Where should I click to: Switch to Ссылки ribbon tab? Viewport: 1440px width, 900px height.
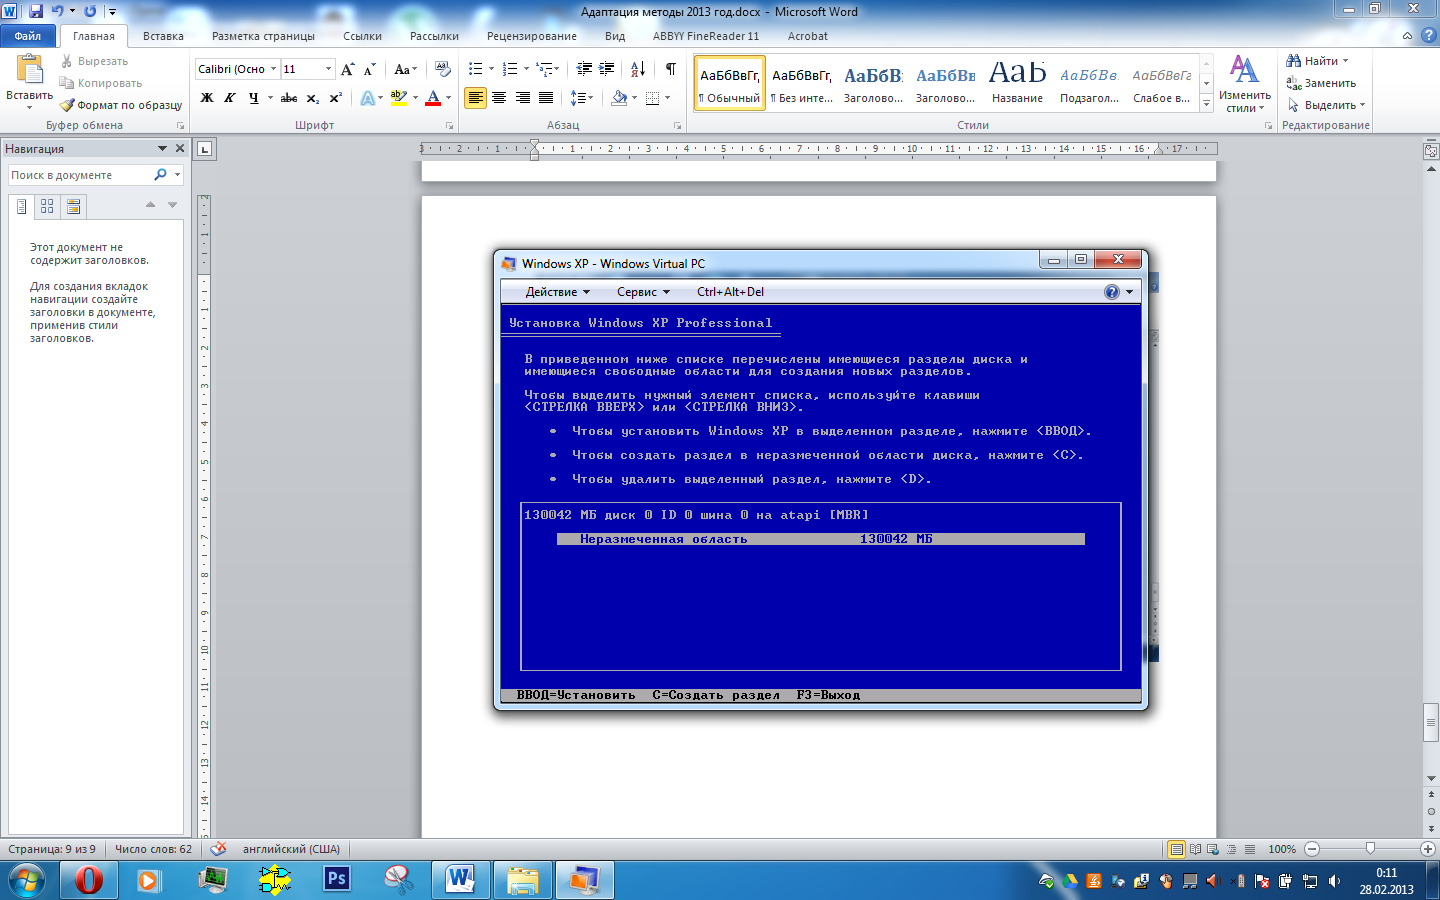tap(362, 36)
